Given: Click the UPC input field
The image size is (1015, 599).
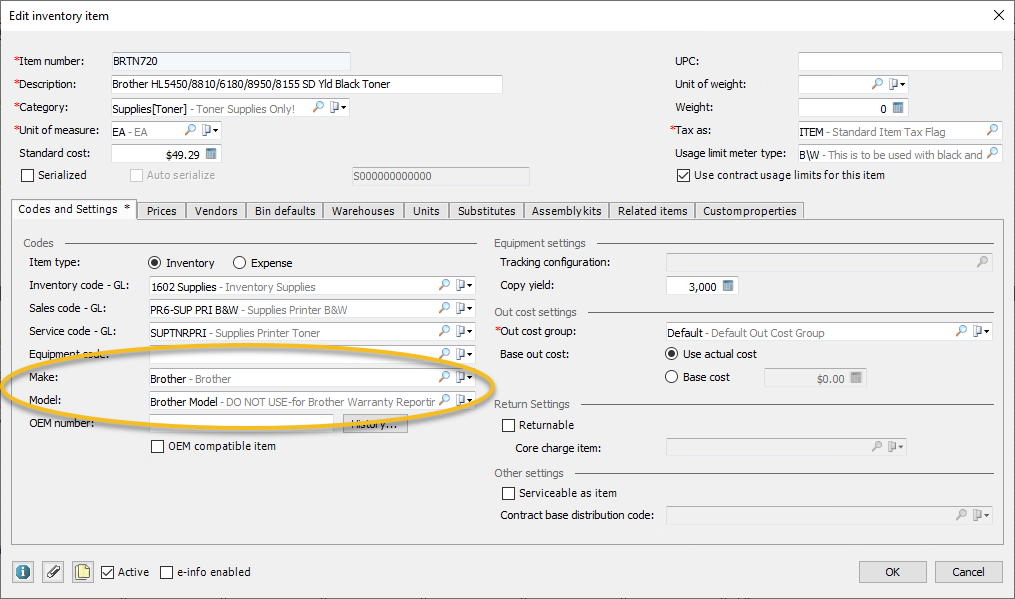Looking at the screenshot, I should [900, 61].
